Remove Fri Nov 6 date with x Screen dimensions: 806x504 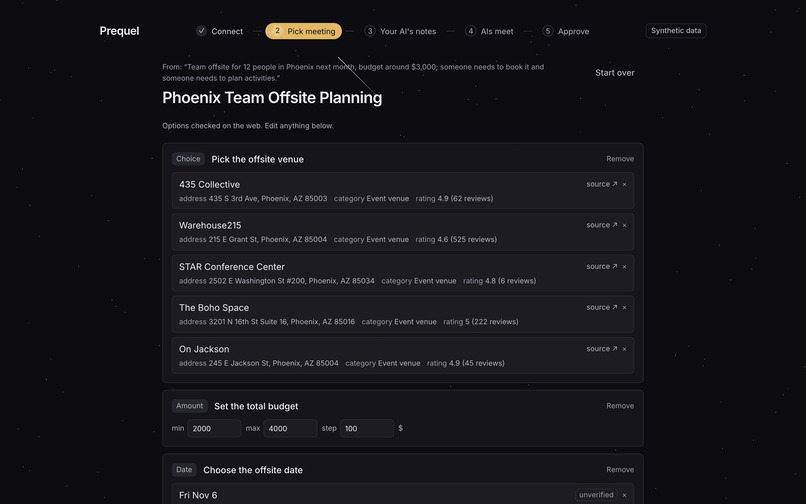[x=625, y=495]
